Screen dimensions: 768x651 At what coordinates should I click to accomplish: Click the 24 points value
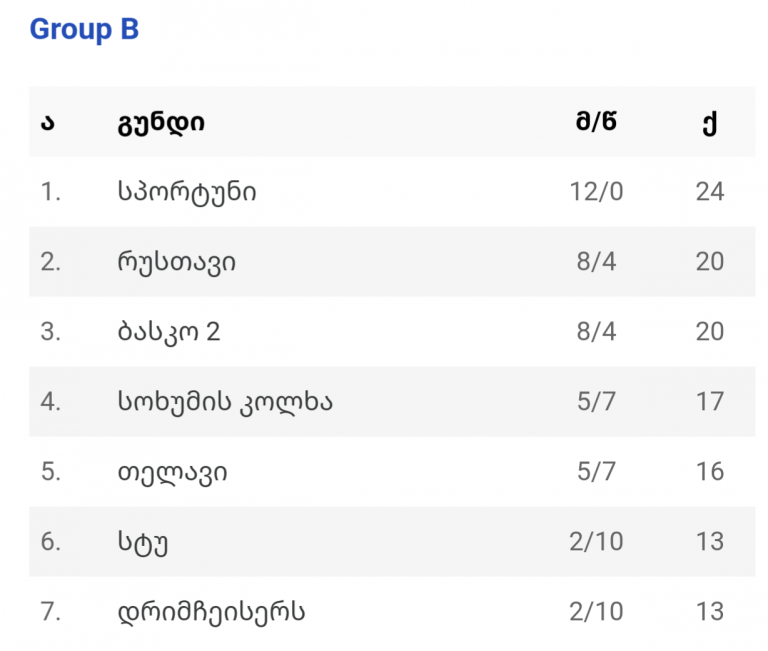point(710,192)
